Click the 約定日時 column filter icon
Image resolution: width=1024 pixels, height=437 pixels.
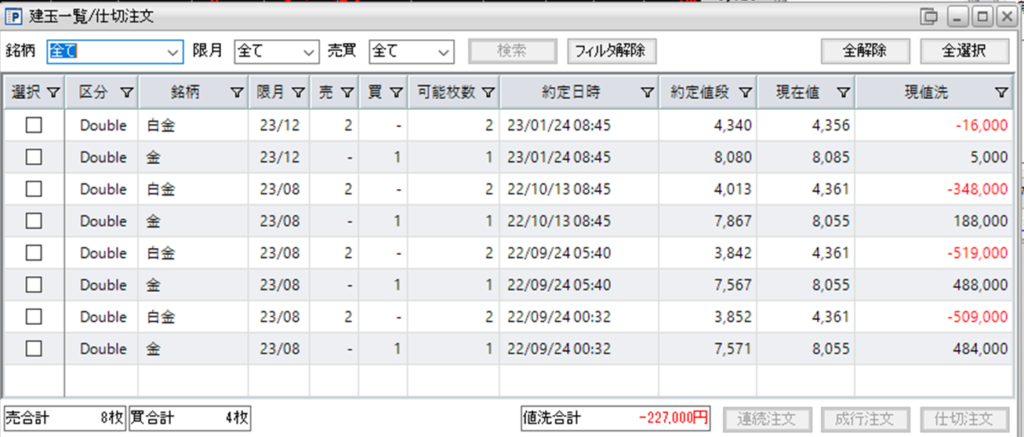click(647, 93)
